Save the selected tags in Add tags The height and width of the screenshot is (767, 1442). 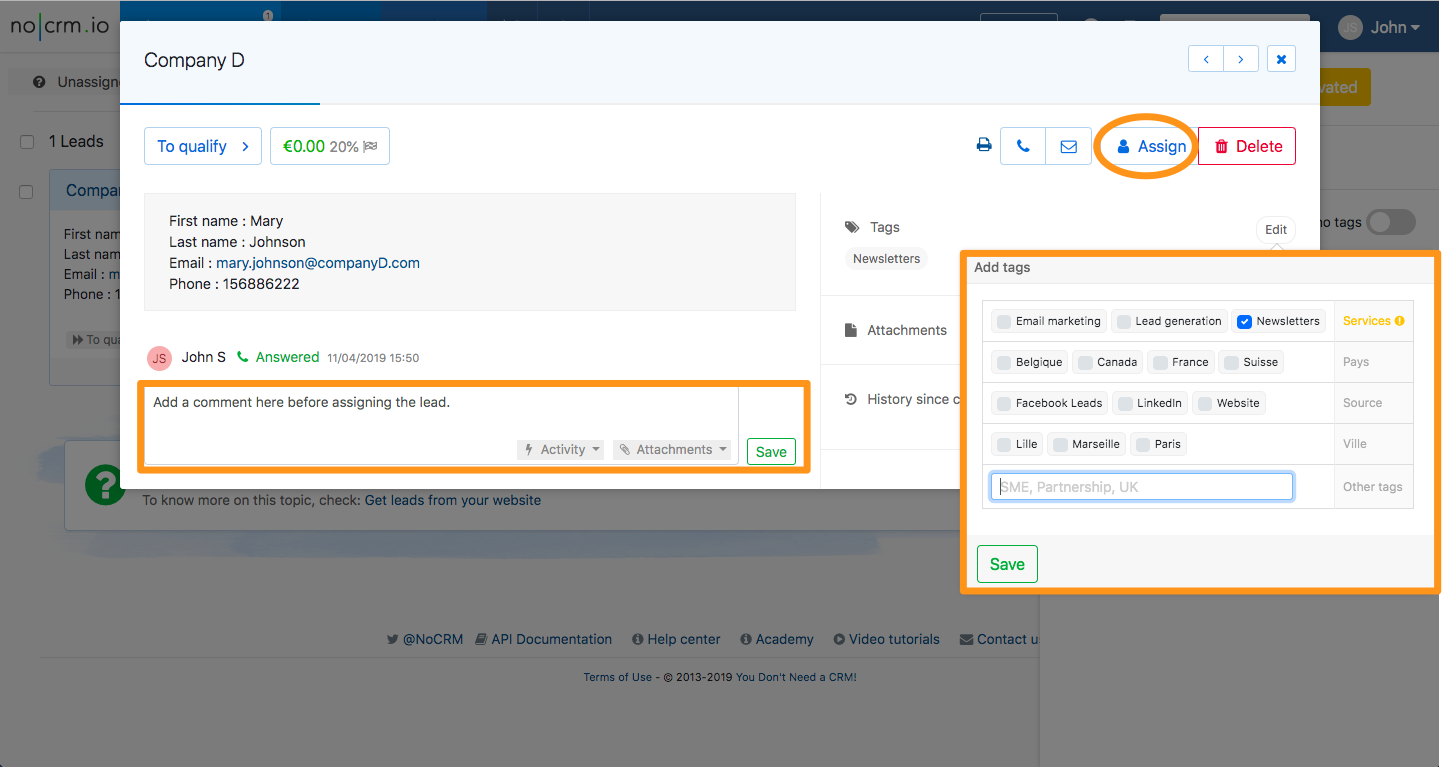1007,564
